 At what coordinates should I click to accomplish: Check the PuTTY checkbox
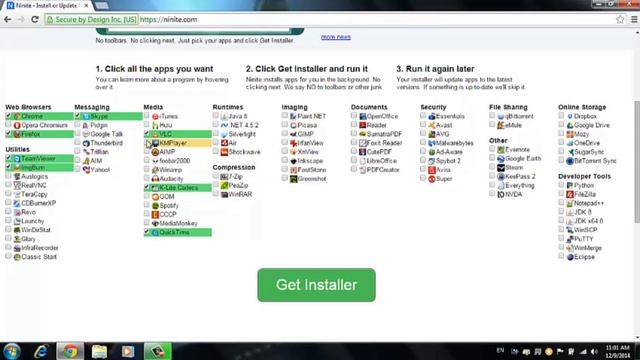(561, 238)
